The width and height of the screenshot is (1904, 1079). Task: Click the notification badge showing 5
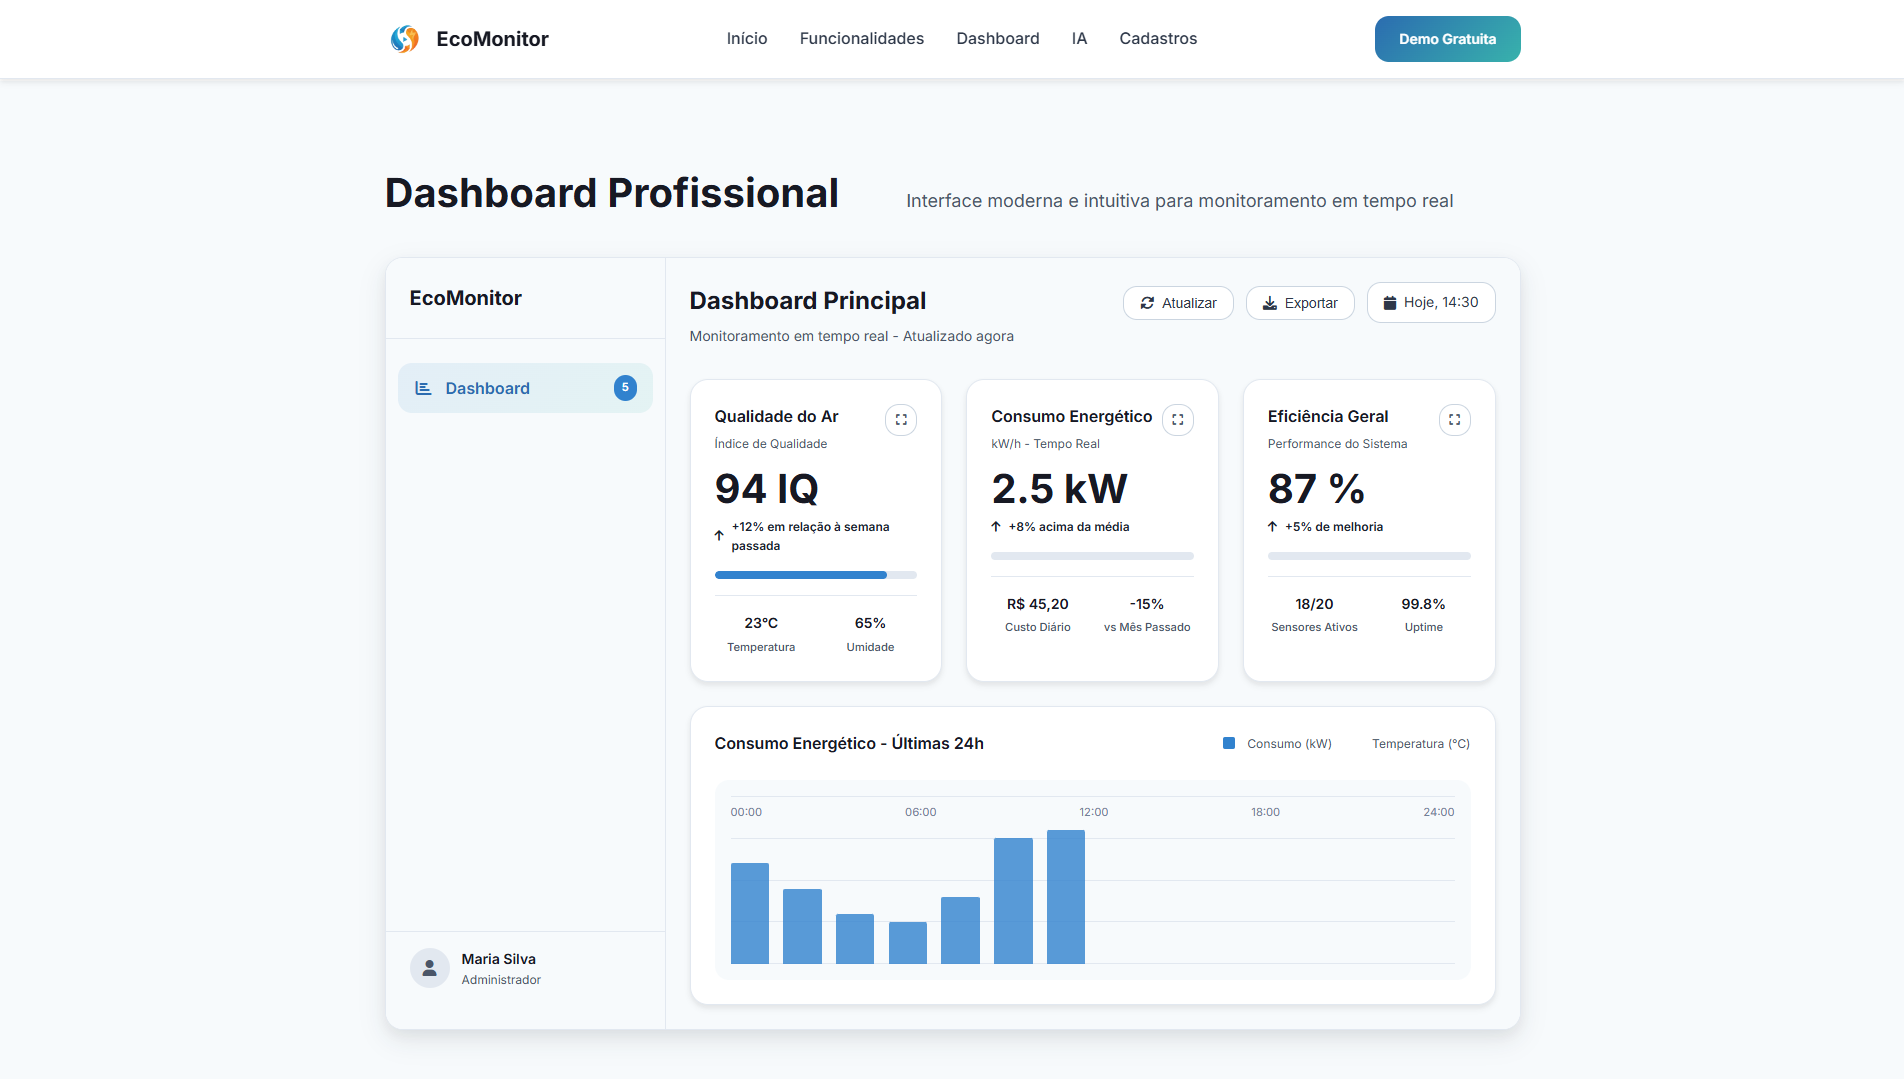[x=625, y=388]
